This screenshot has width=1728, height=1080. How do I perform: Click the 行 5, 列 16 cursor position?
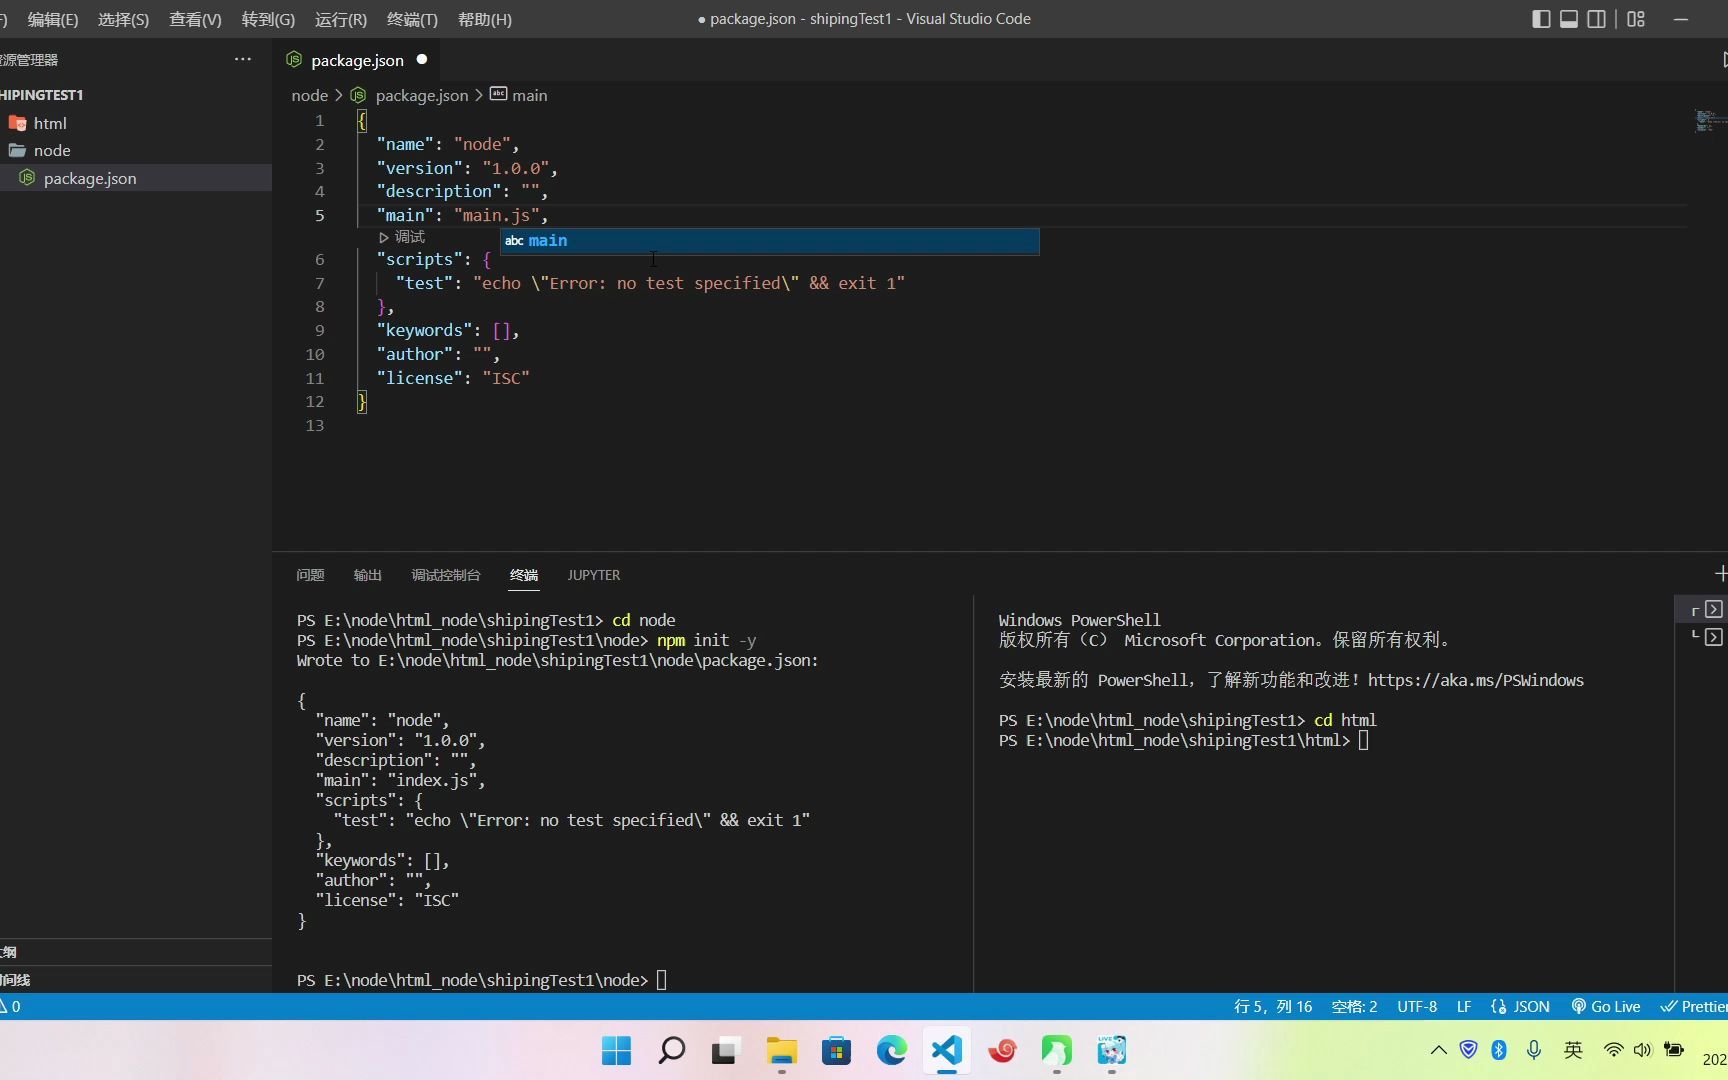pos(1272,1007)
